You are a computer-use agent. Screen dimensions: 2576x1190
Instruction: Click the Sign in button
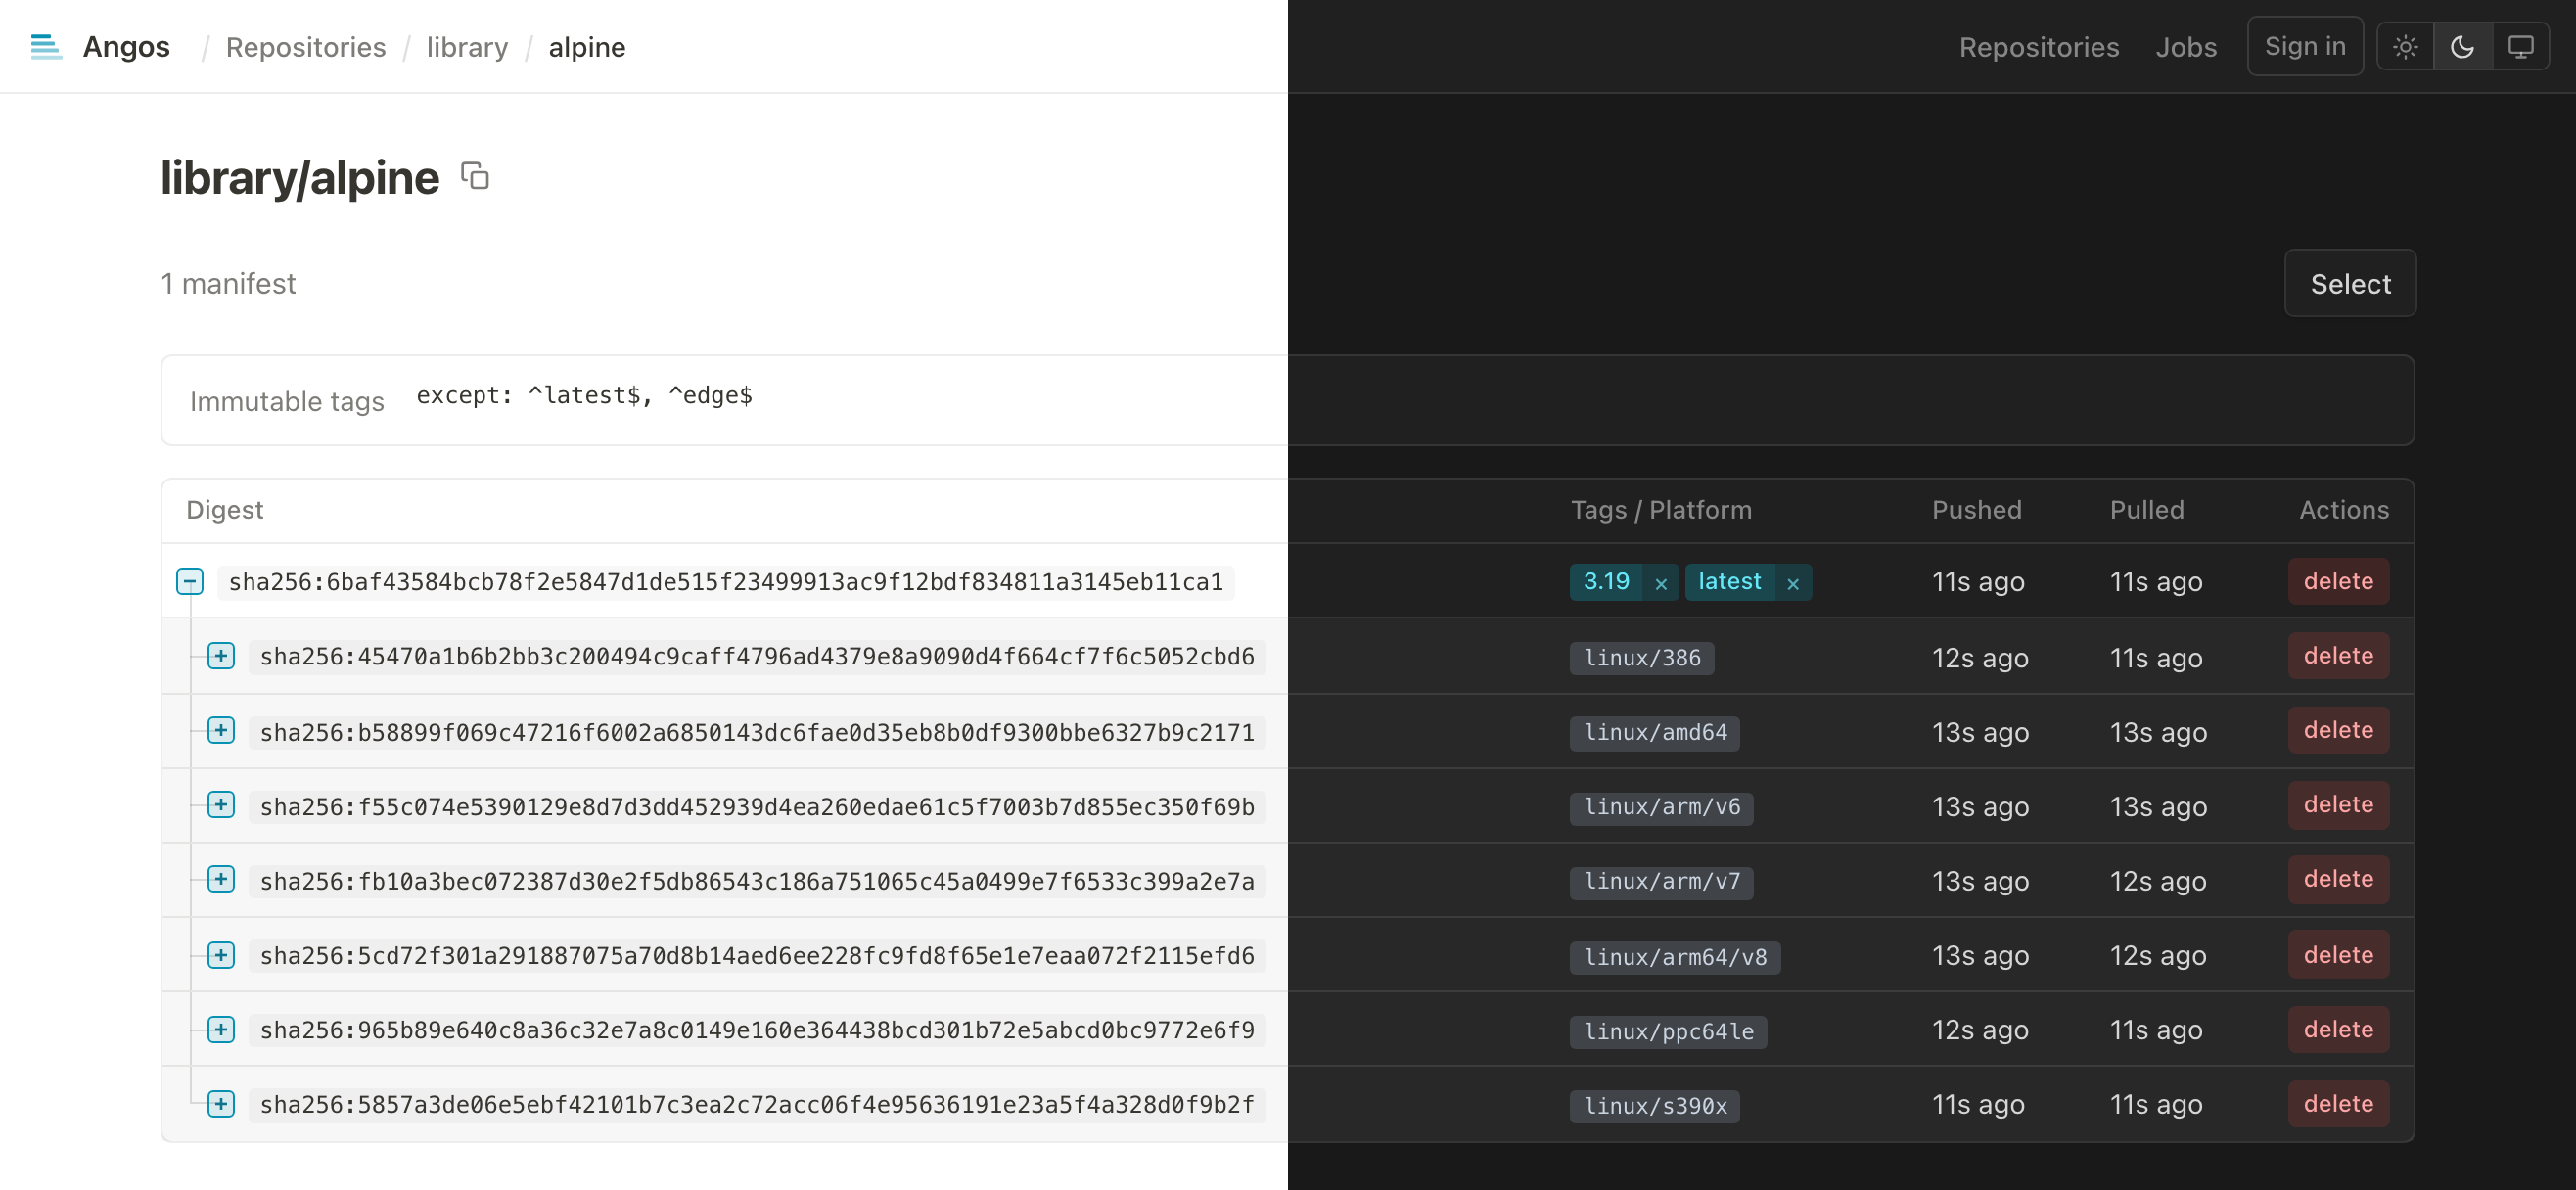[x=2305, y=46]
